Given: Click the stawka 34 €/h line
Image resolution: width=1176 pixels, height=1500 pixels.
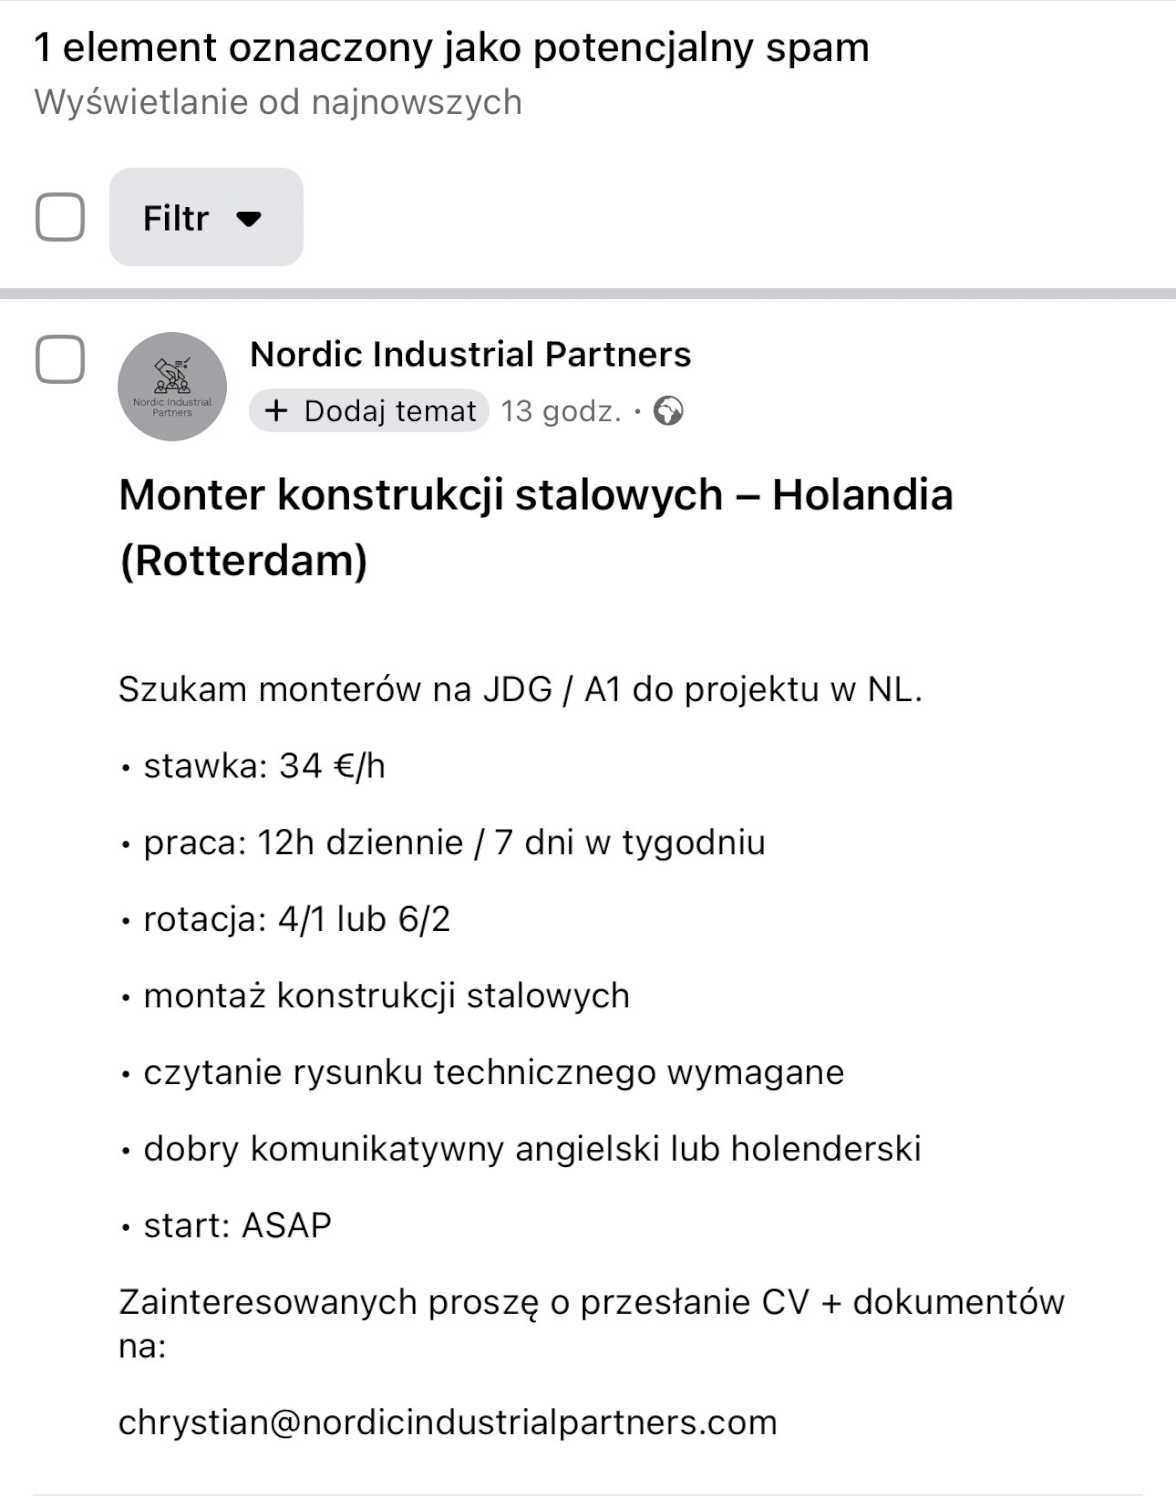Looking at the screenshot, I should 264,765.
